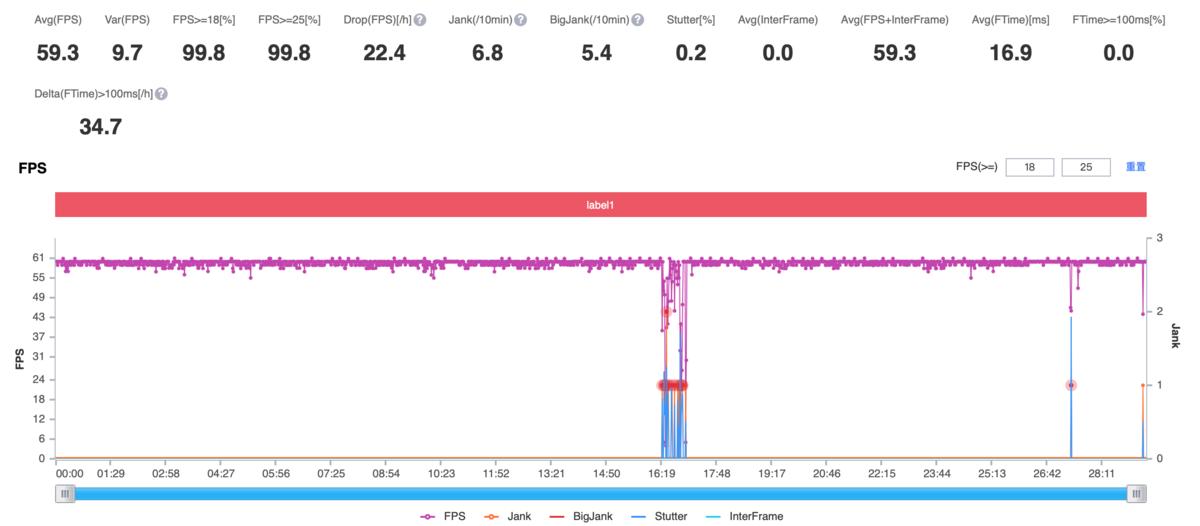Select the red label1 segment bar
Viewport: 1200px width, 526px height.
coord(600,204)
